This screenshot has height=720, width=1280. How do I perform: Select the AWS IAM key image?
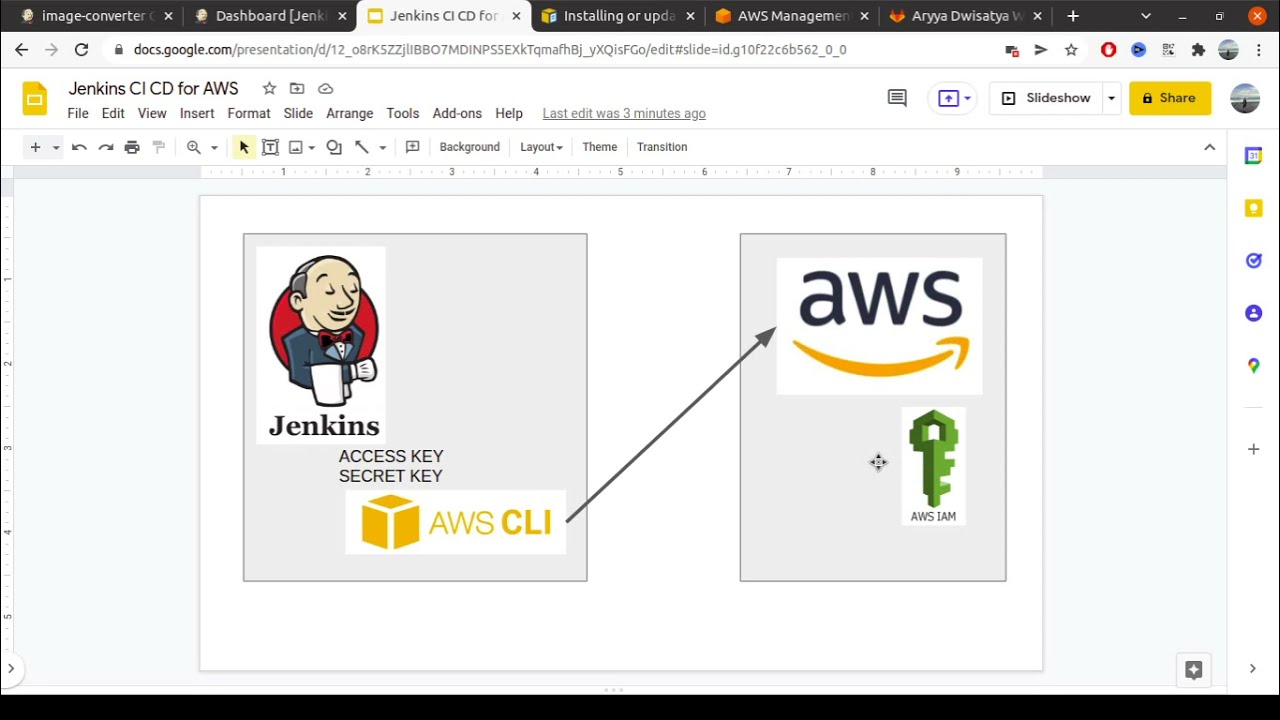(933, 466)
